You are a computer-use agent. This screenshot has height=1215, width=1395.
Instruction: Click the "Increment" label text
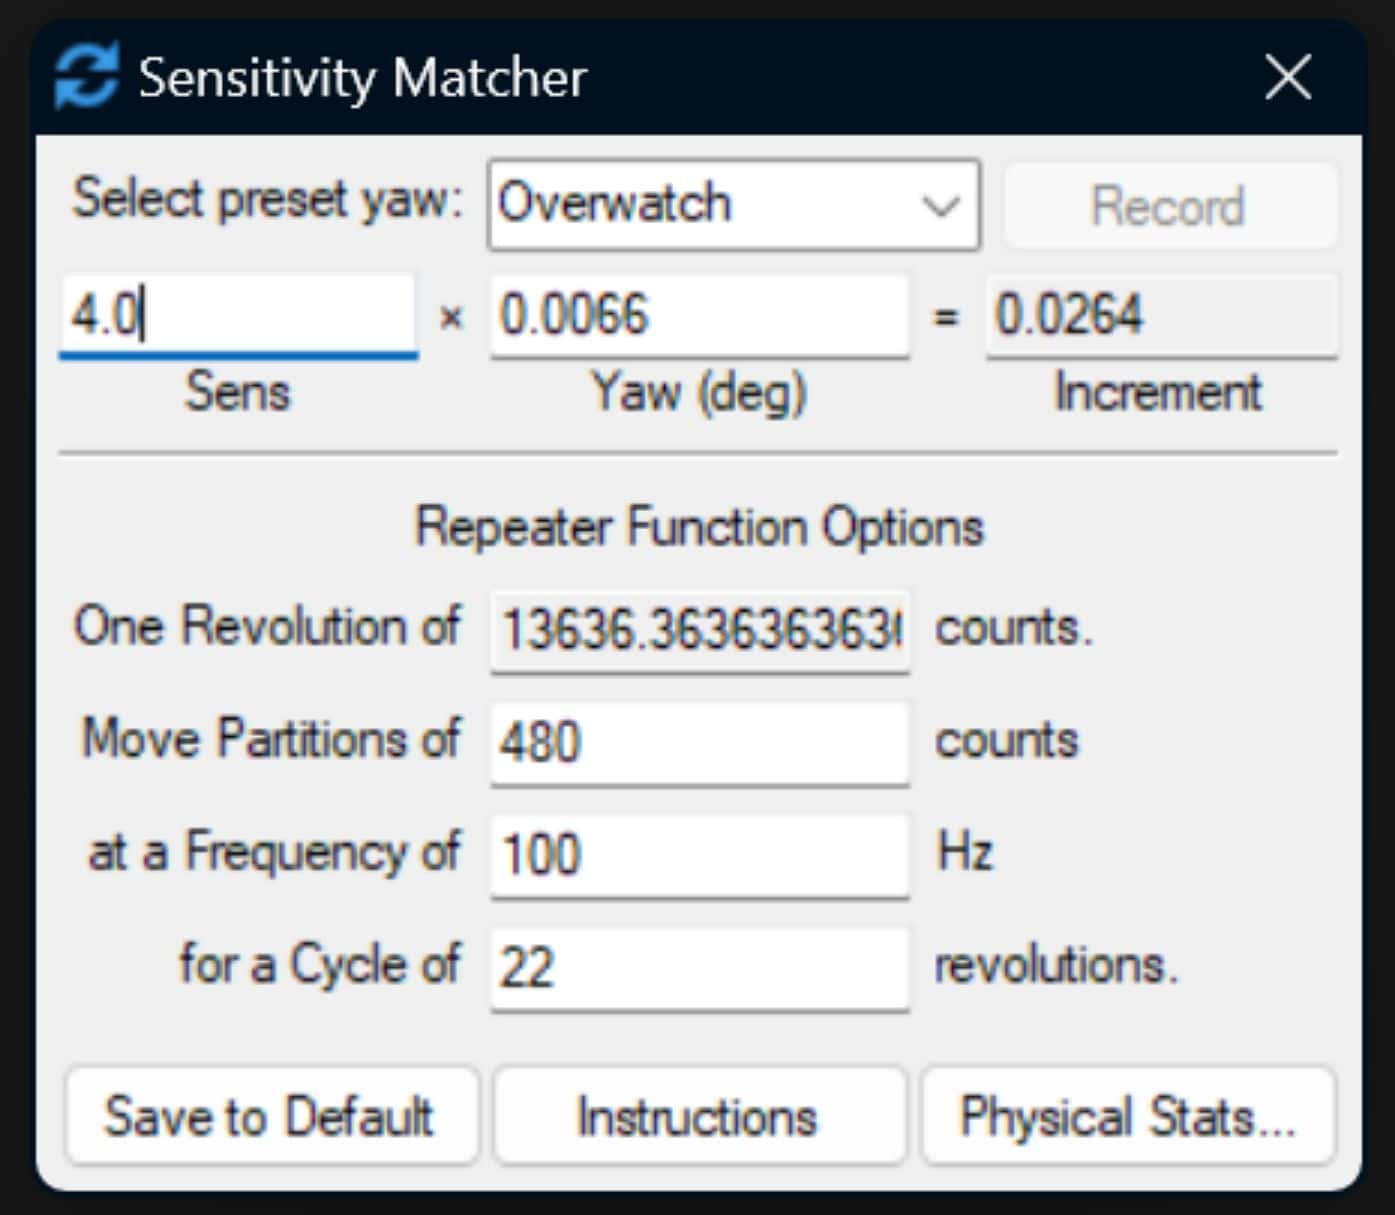point(1158,391)
